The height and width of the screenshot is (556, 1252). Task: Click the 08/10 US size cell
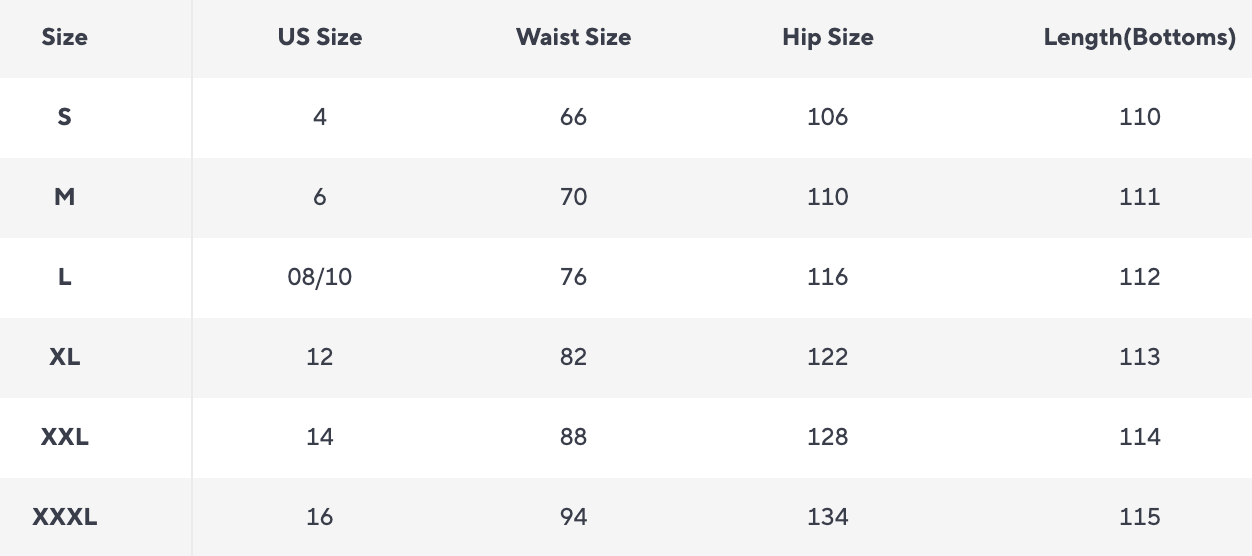point(320,277)
